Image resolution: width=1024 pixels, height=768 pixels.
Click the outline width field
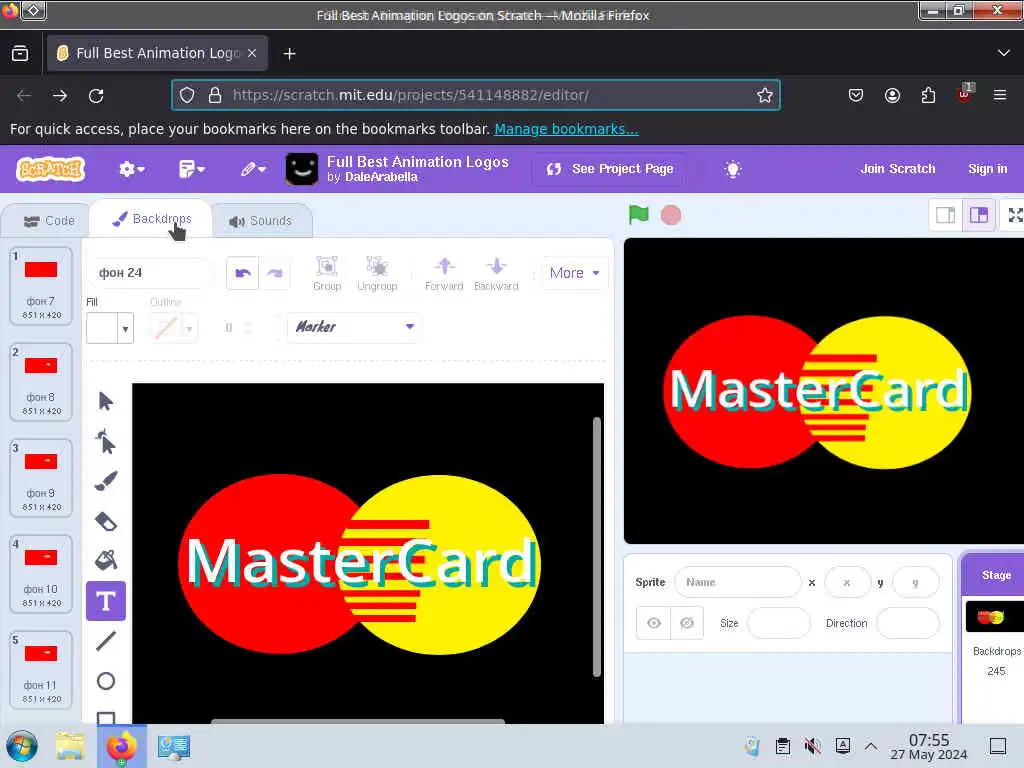[238, 328]
